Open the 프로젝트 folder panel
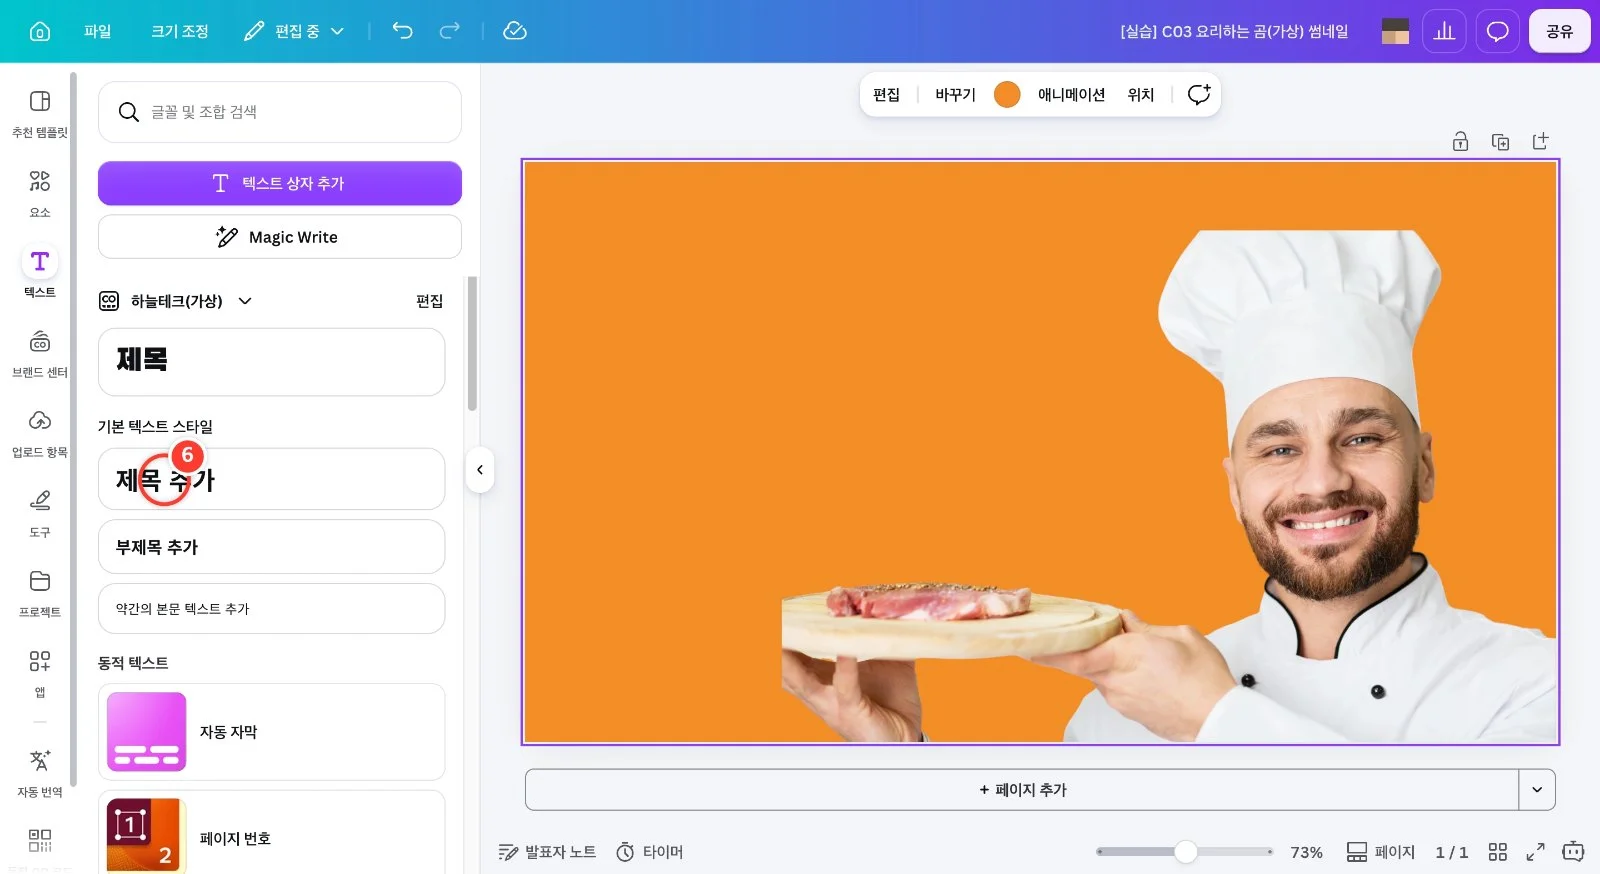 (40, 594)
